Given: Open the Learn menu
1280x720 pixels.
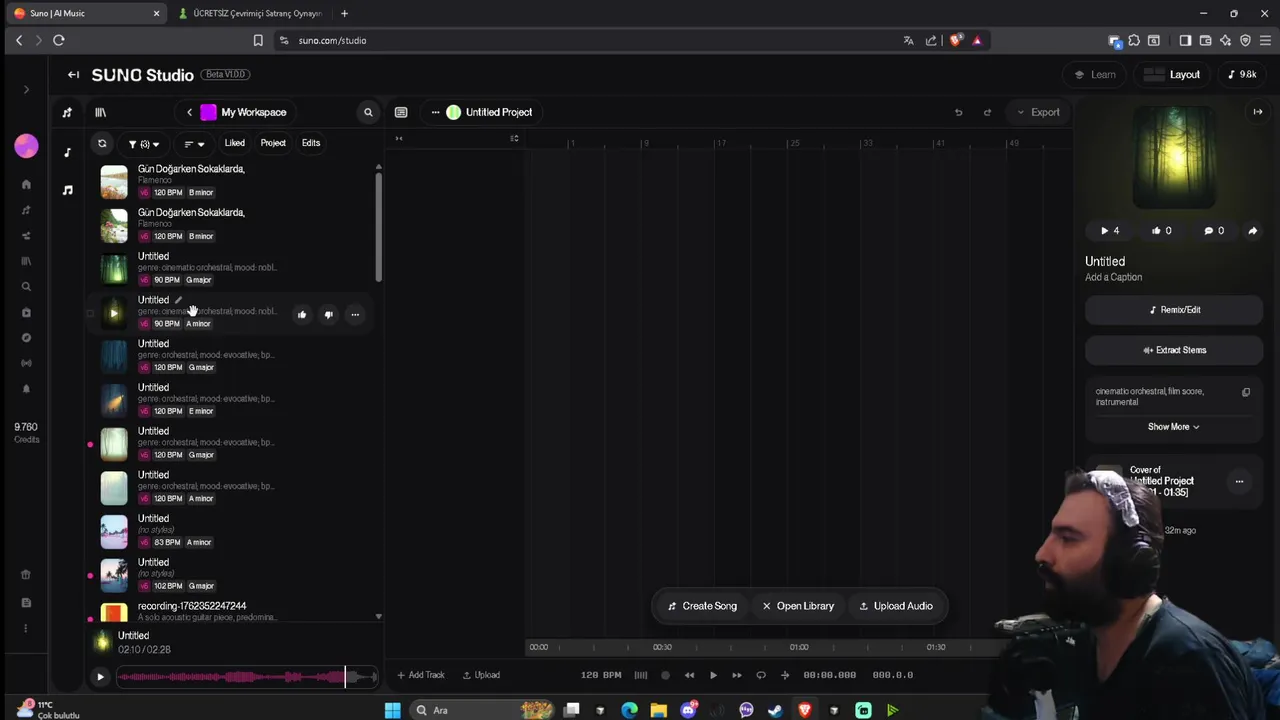Looking at the screenshot, I should point(1094,75).
